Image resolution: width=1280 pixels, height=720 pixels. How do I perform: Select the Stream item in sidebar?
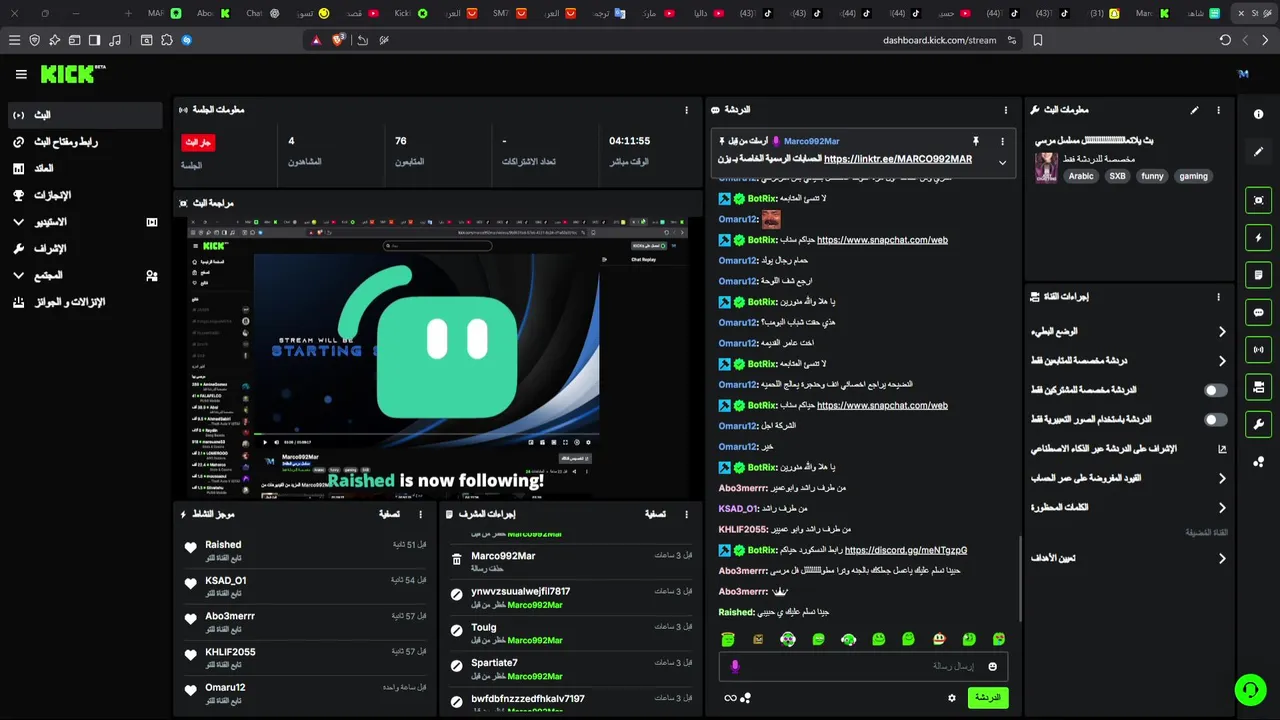click(x=84, y=115)
